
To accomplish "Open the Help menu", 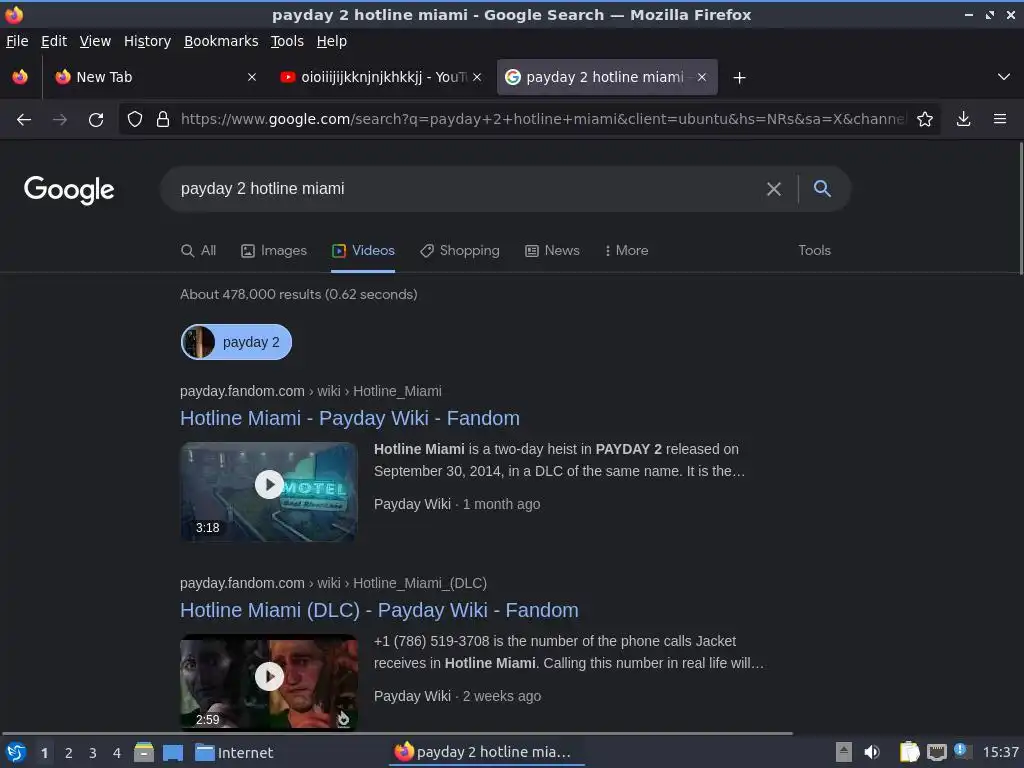I will pos(332,41).
